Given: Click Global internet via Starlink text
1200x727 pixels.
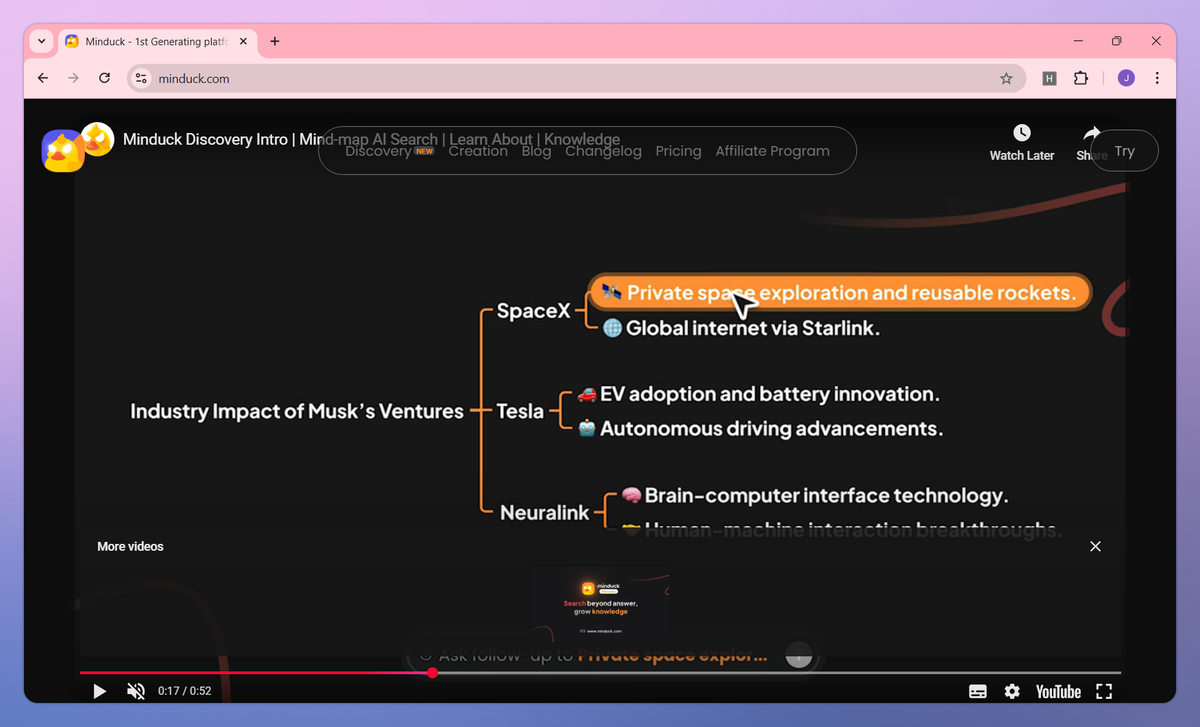Looking at the screenshot, I should pyautogui.click(x=753, y=328).
